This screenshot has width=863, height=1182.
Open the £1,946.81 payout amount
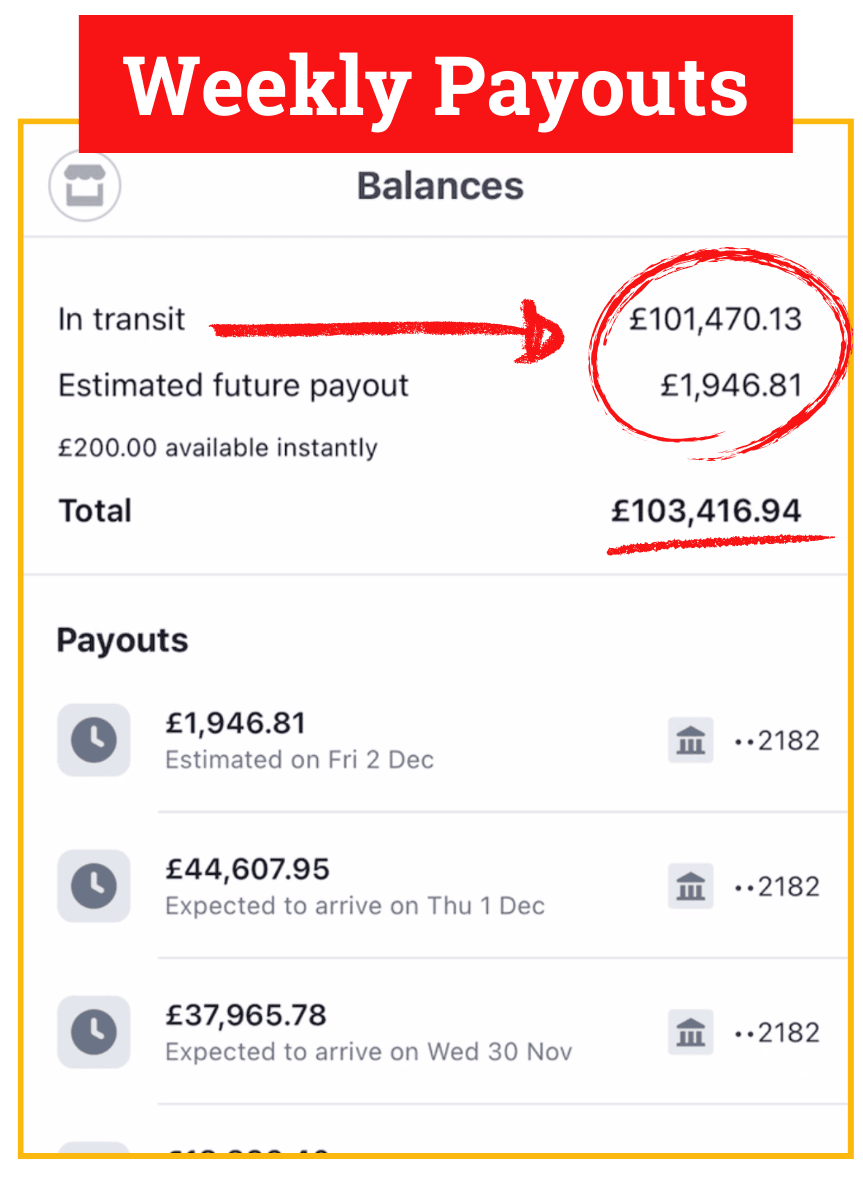click(x=236, y=723)
